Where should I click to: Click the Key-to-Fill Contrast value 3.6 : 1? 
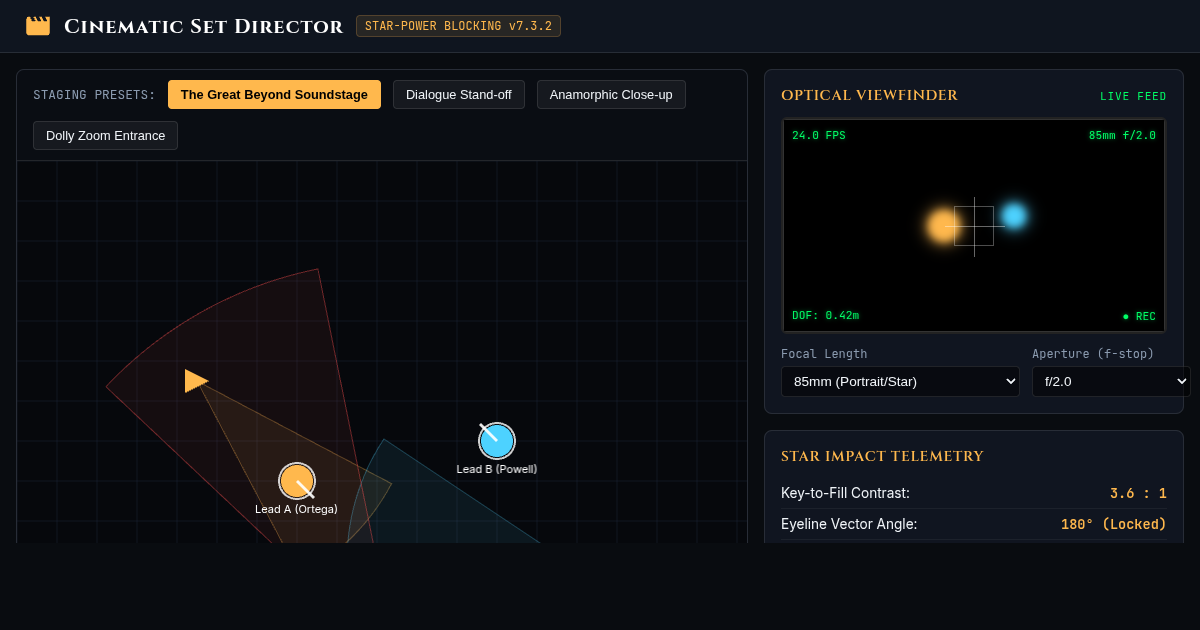coord(1138,493)
